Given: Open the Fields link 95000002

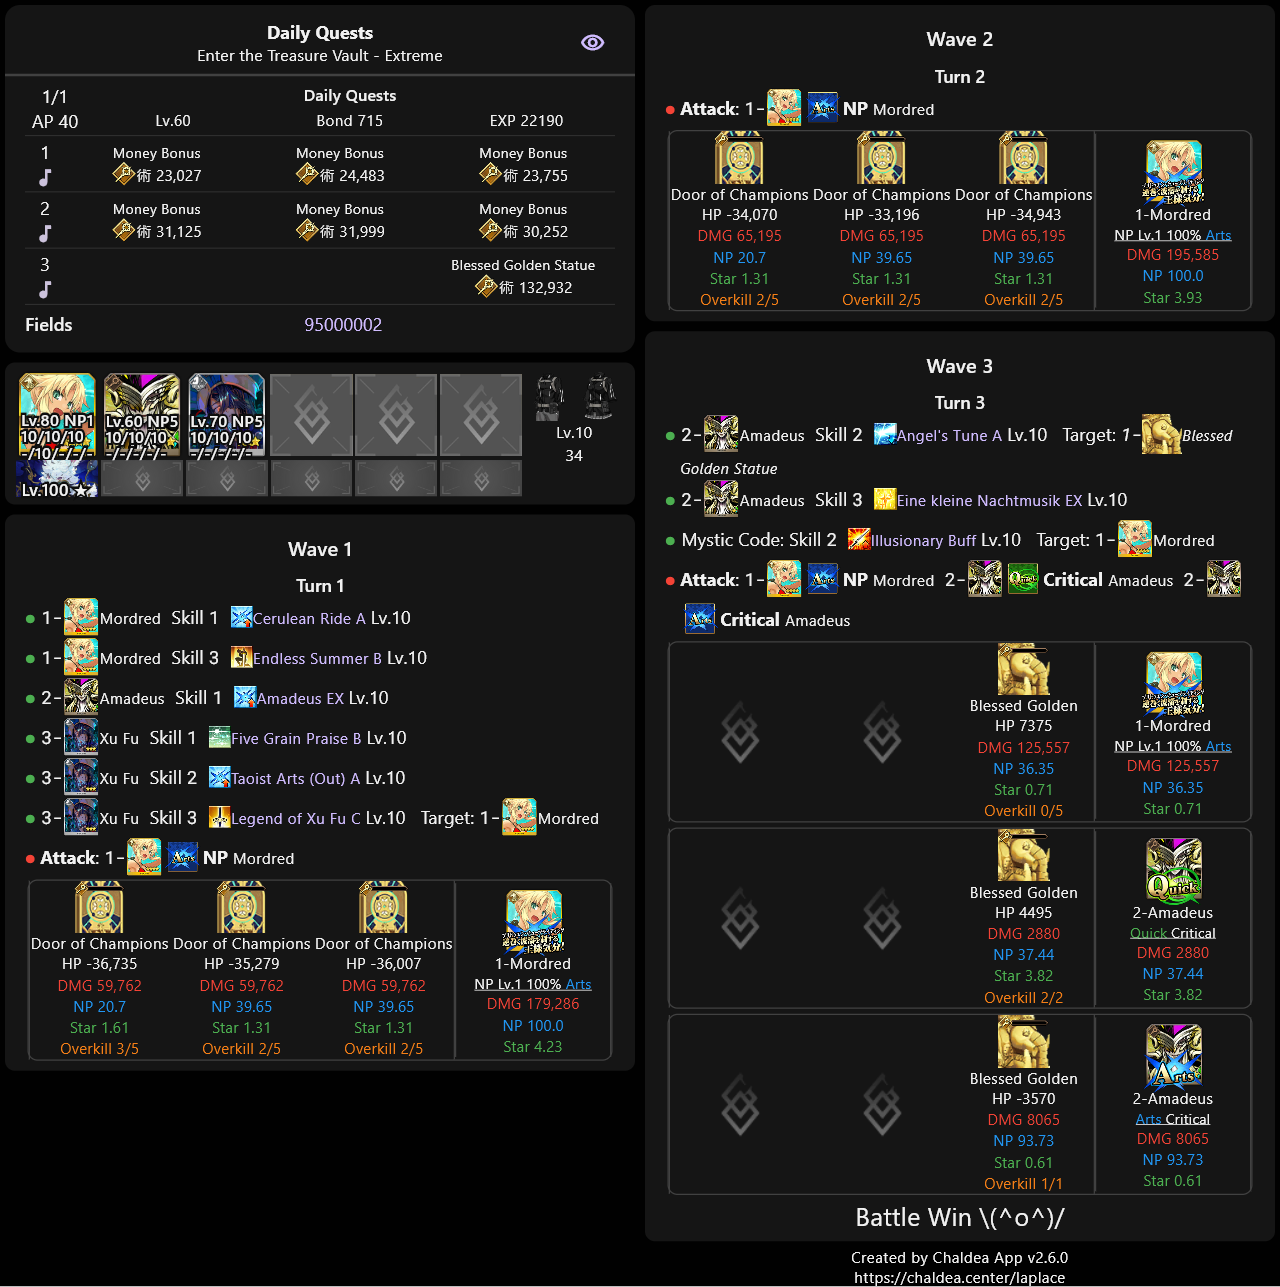Looking at the screenshot, I should click(x=343, y=325).
